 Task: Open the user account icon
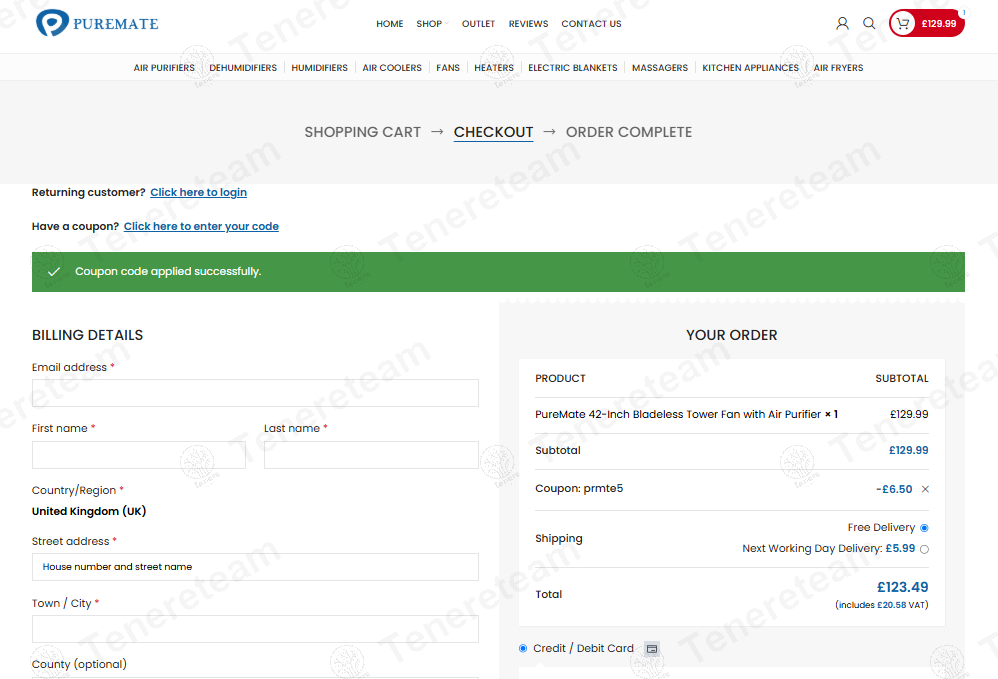coord(842,23)
